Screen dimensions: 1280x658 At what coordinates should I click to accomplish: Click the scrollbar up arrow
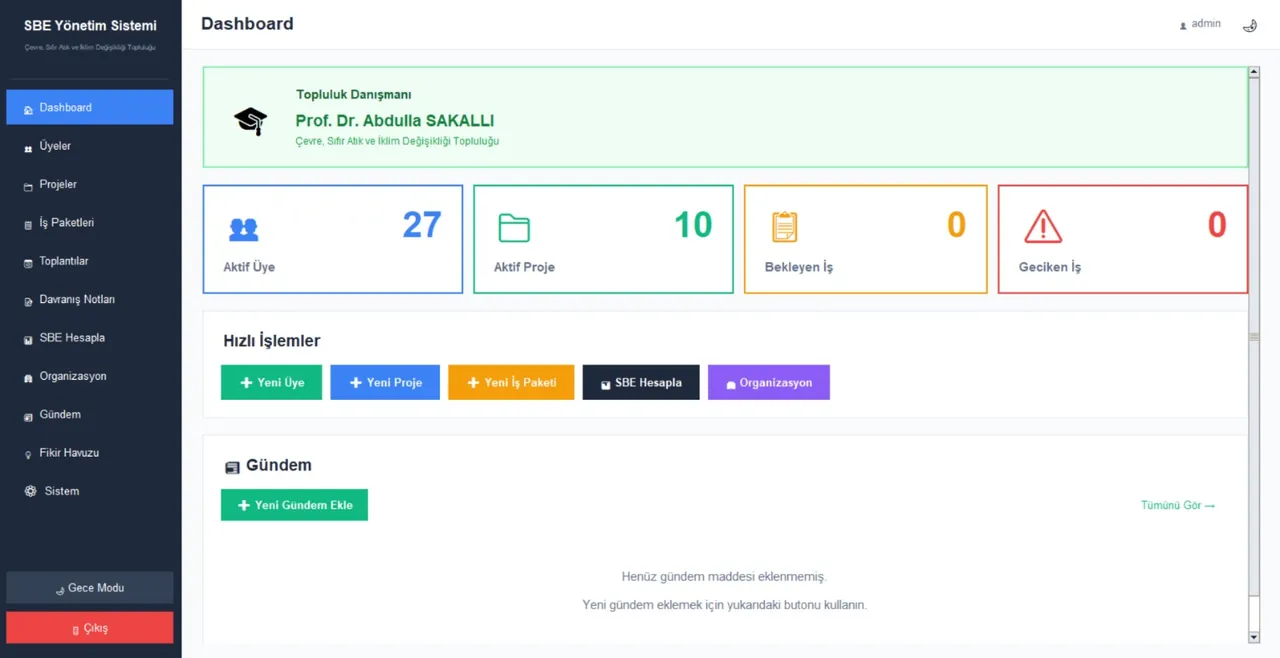[1254, 72]
